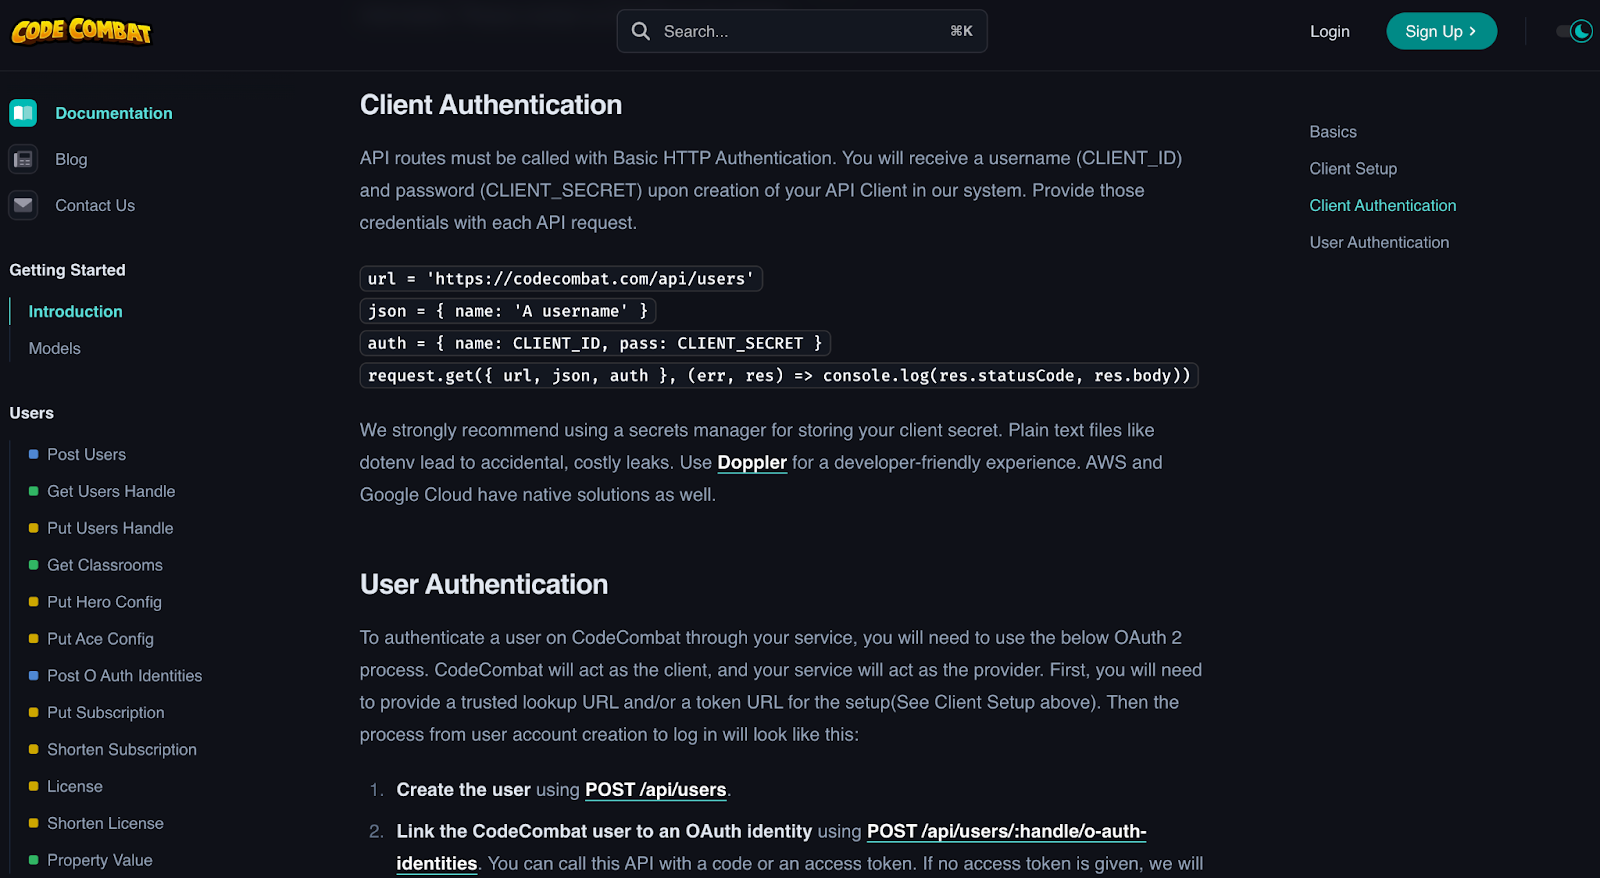
Task: Click the magnifying glass search icon
Action: click(x=641, y=31)
